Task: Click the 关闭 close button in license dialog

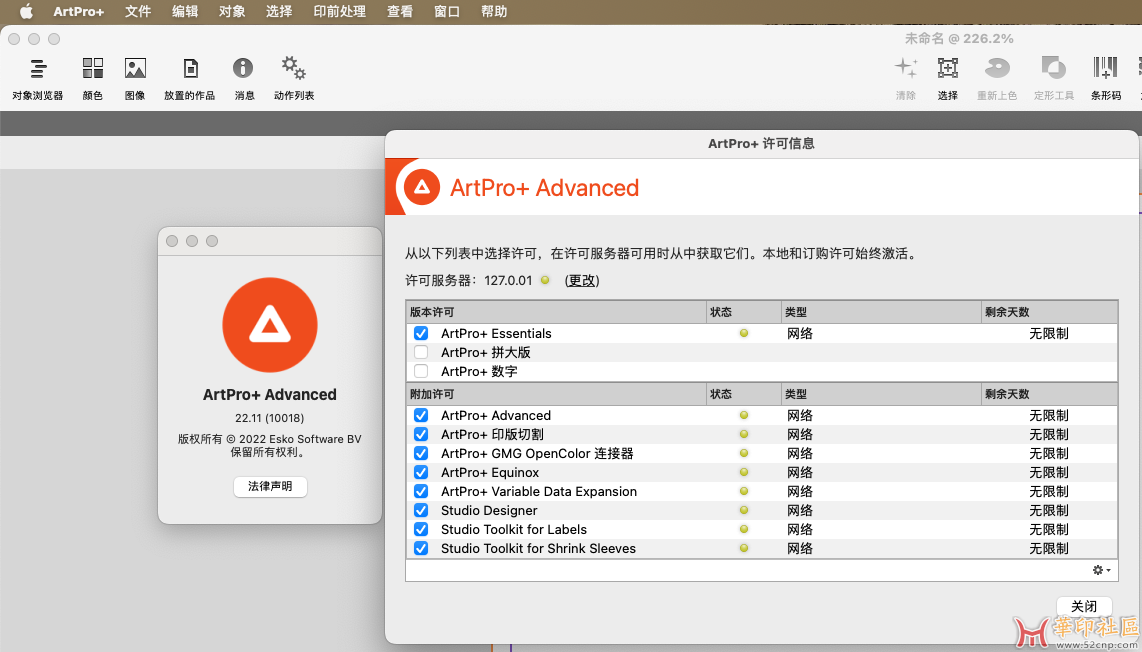Action: [1084, 606]
